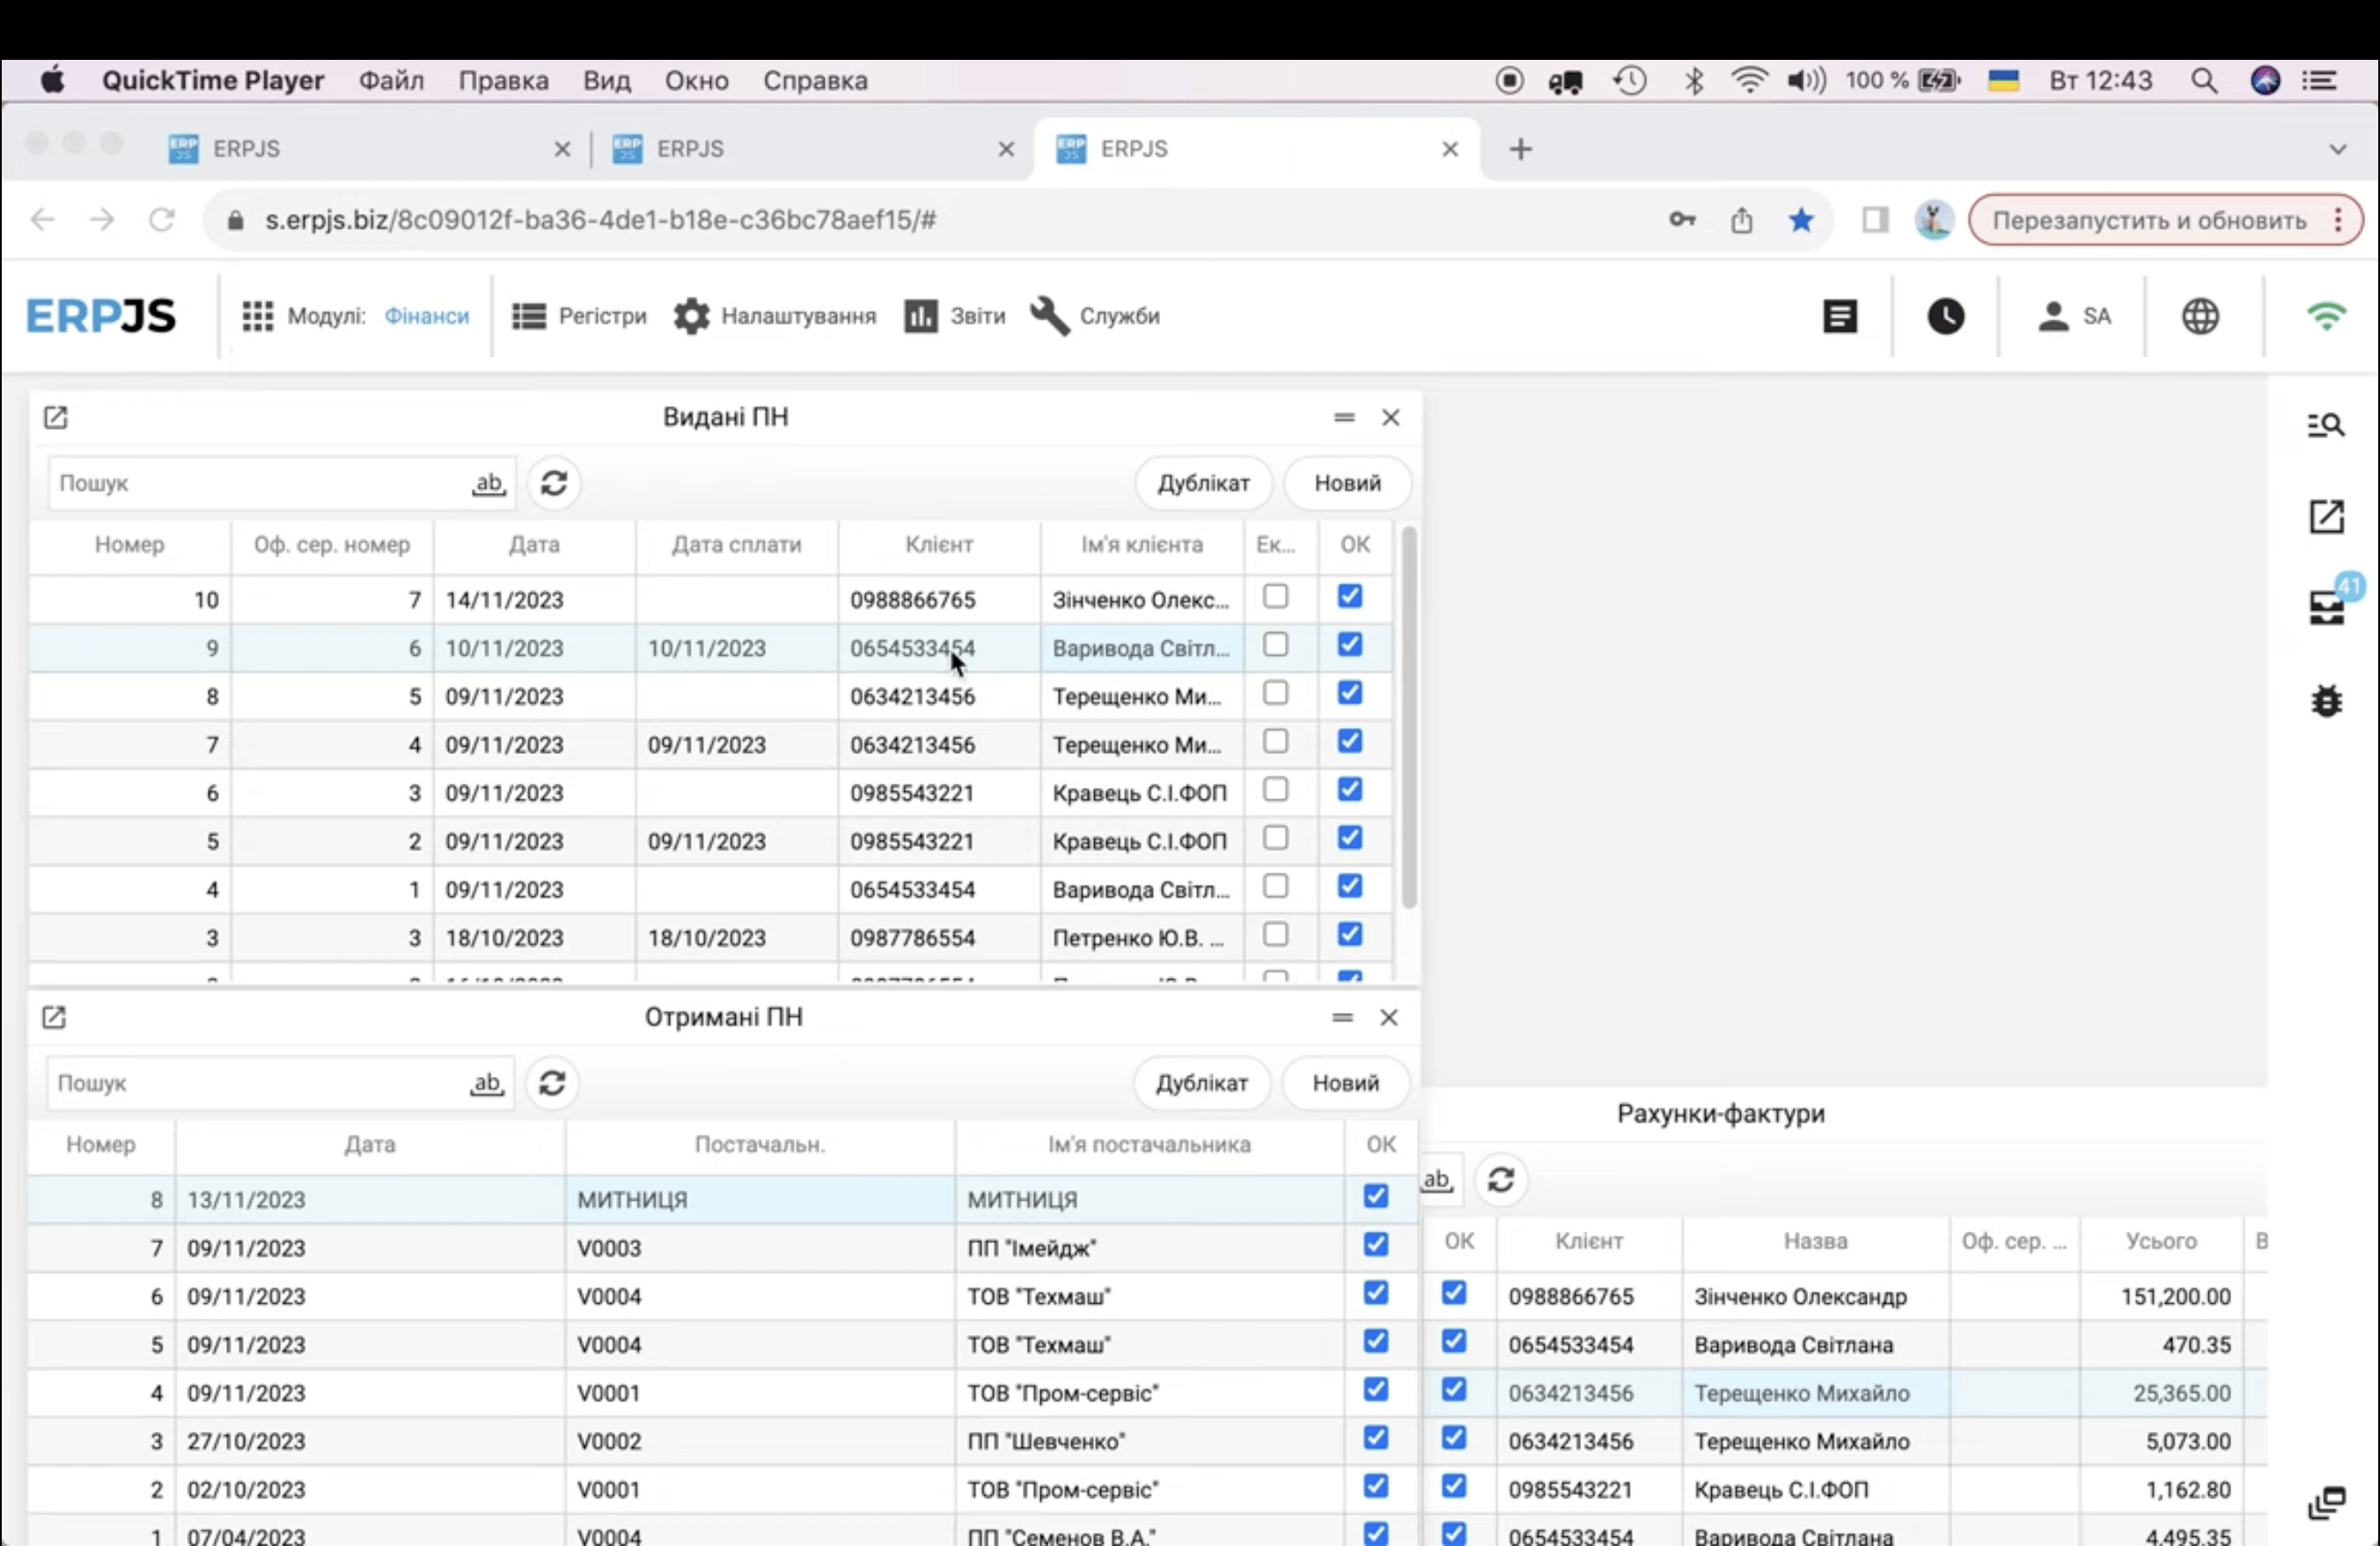This screenshot has width=2380, height=1546.
Task: Open the Вид menu in menu bar
Action: [607, 80]
